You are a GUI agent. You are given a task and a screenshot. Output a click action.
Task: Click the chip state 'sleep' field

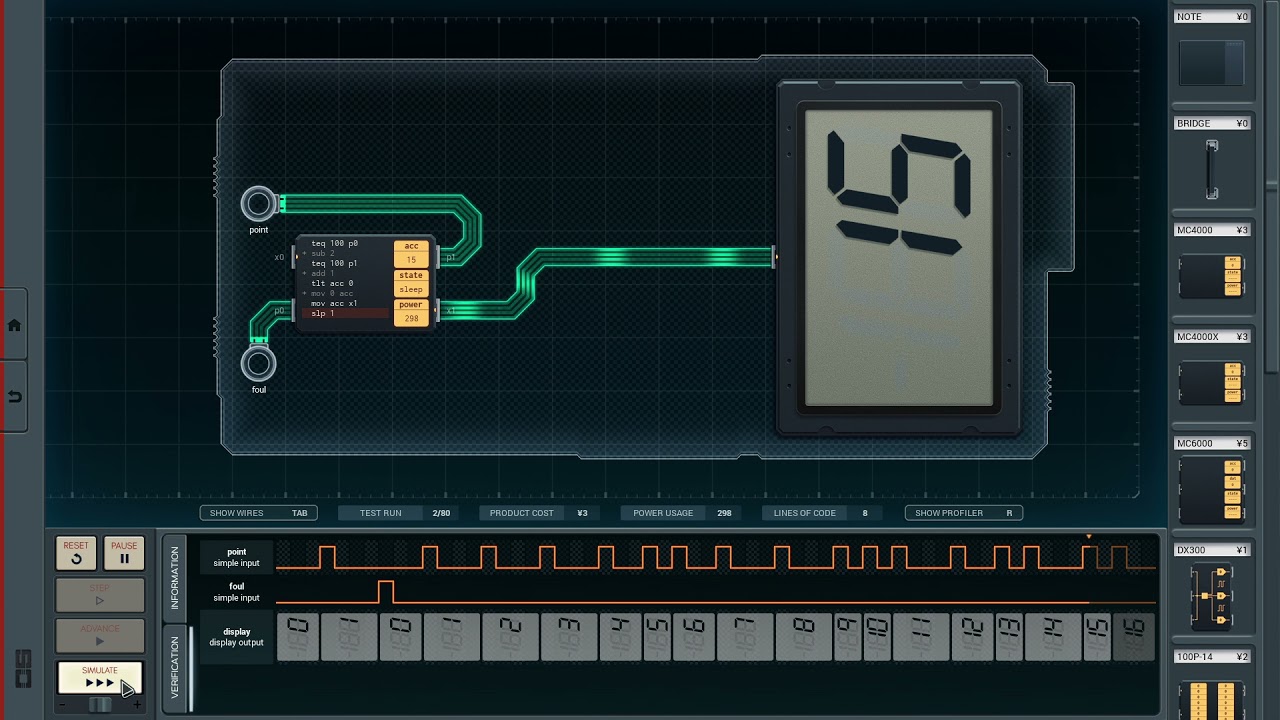tap(411, 289)
